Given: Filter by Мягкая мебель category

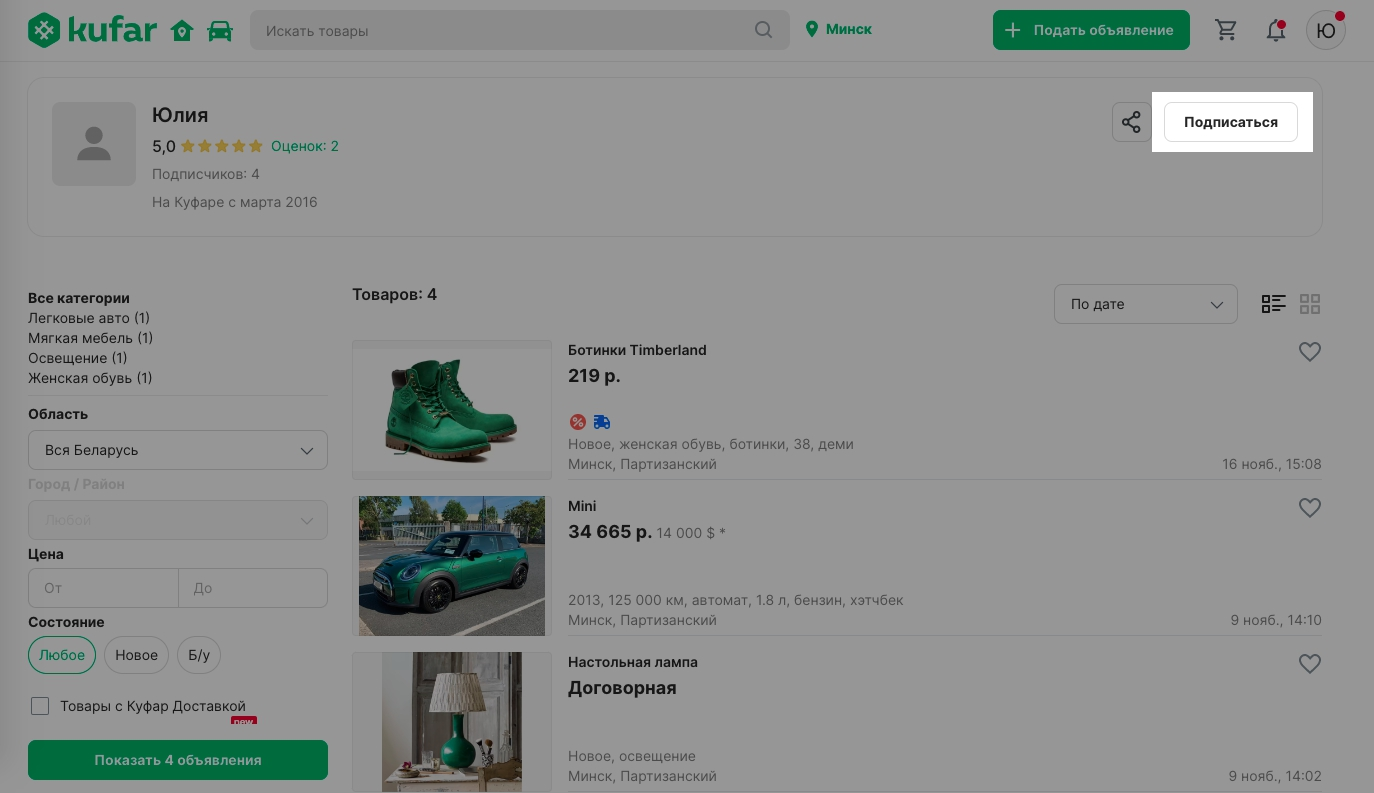Looking at the screenshot, I should point(90,338).
